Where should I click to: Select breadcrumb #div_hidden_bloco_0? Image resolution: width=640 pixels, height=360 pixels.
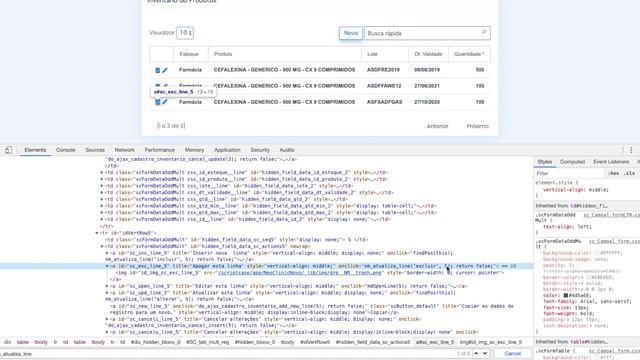click(156, 342)
